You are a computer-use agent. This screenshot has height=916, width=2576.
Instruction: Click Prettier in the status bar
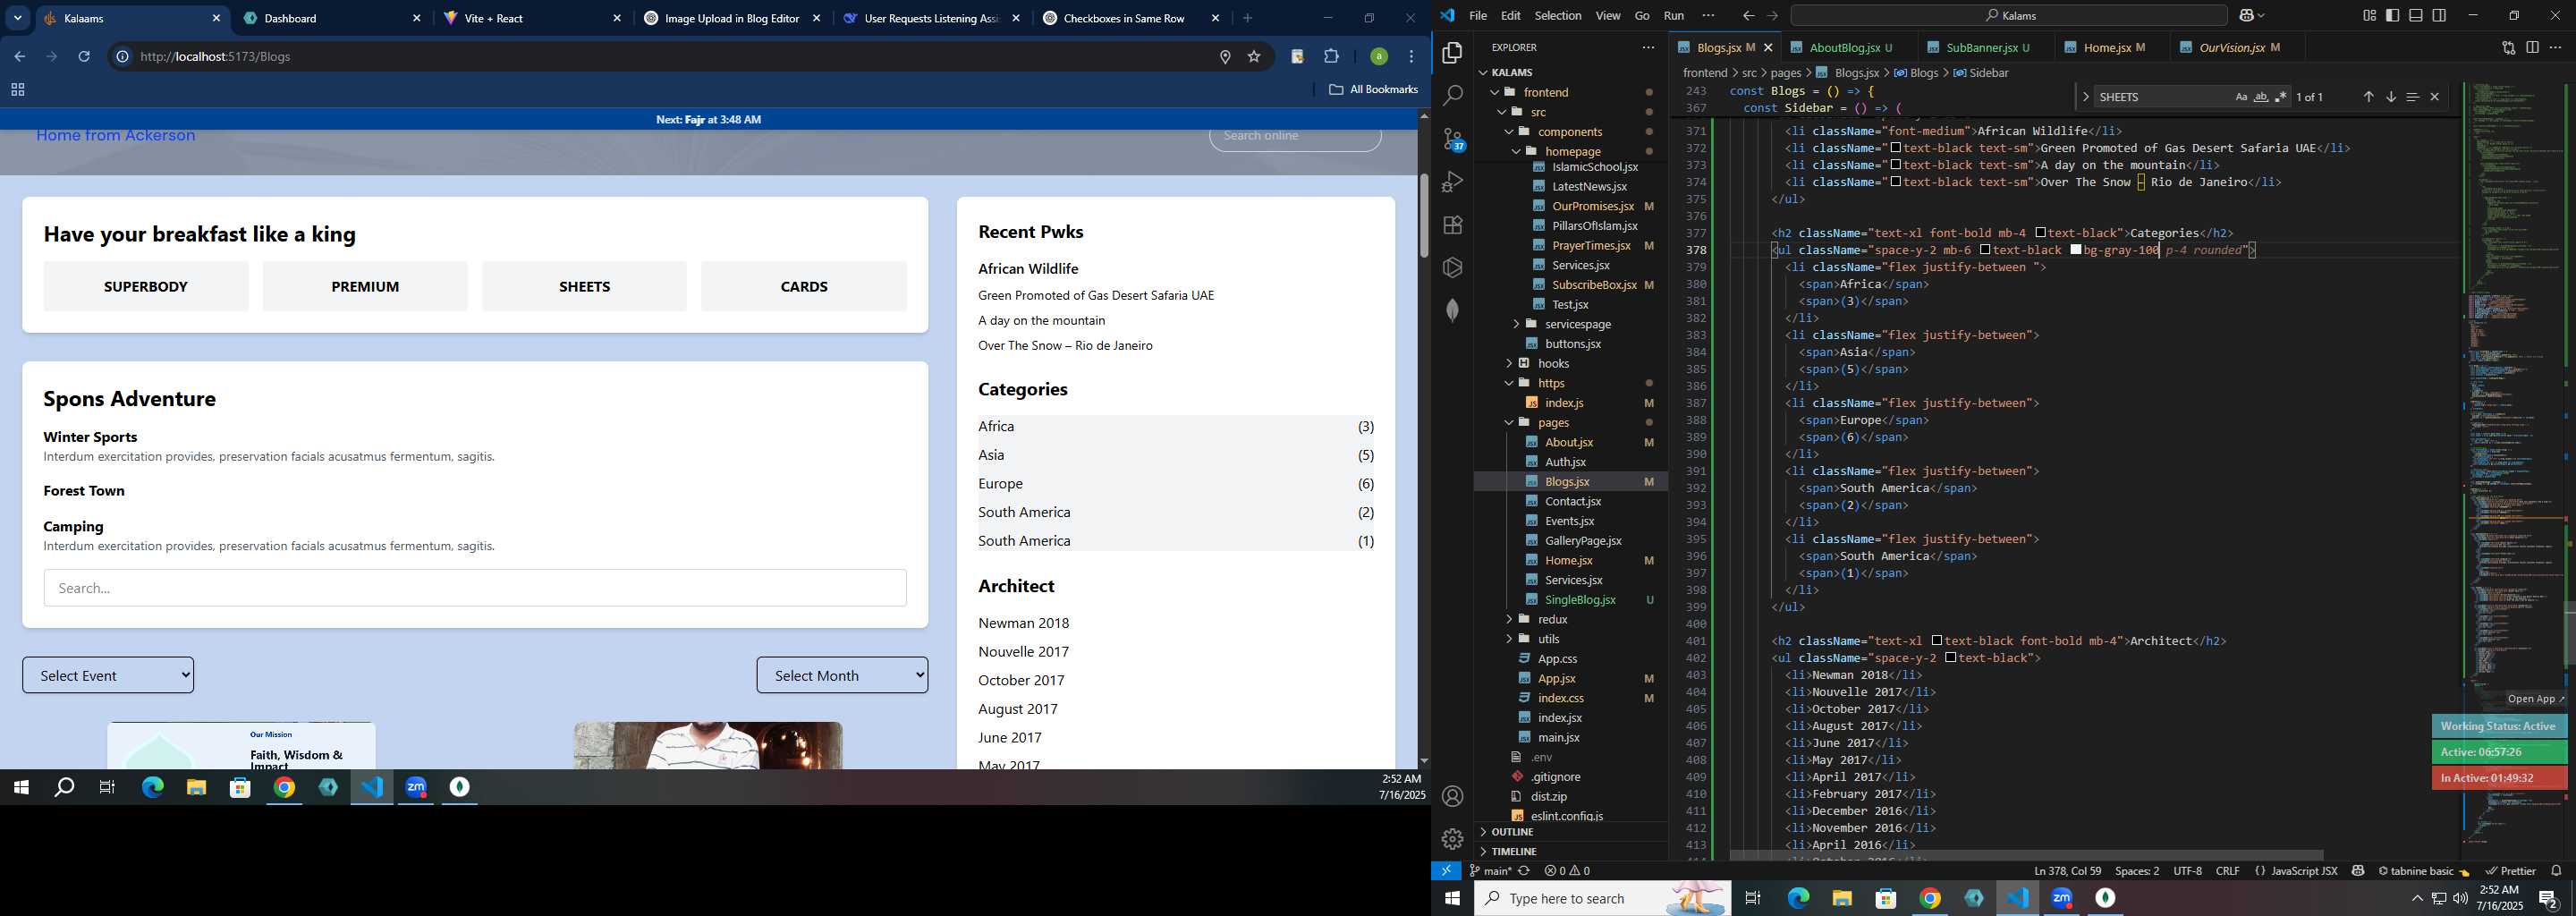[x=2510, y=870]
